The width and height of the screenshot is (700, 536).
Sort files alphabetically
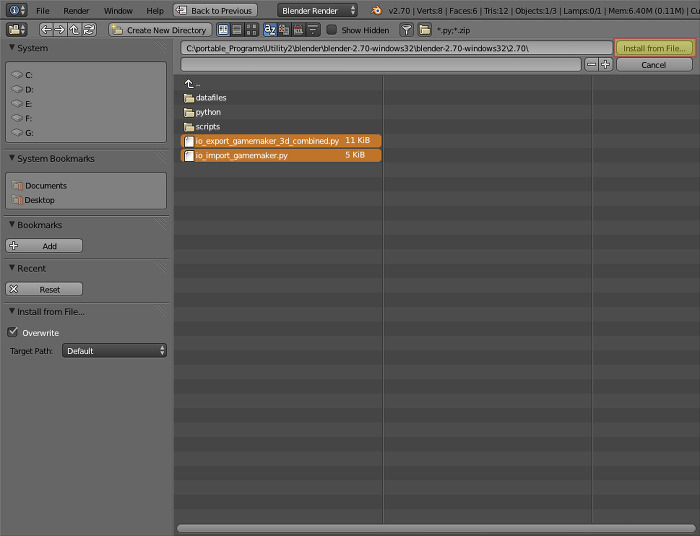click(270, 30)
